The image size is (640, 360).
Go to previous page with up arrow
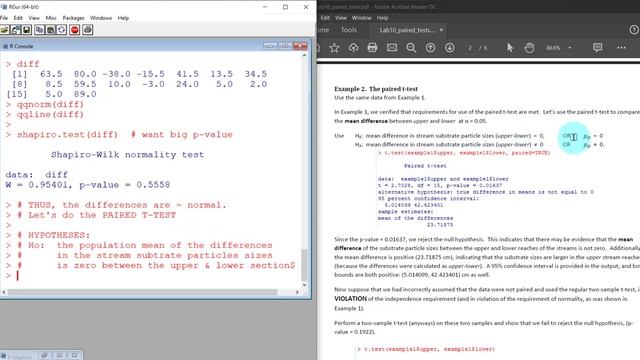pyautogui.click(x=430, y=48)
